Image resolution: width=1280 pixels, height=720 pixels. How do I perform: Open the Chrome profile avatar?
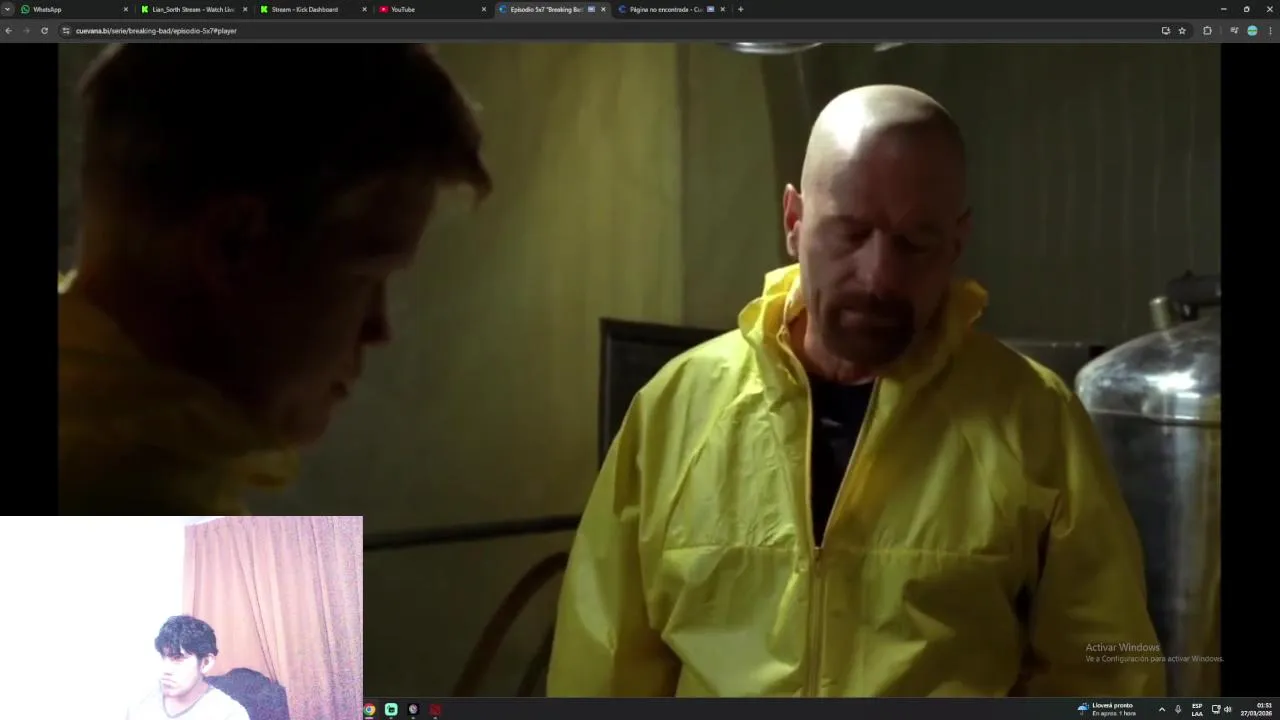click(x=1252, y=31)
